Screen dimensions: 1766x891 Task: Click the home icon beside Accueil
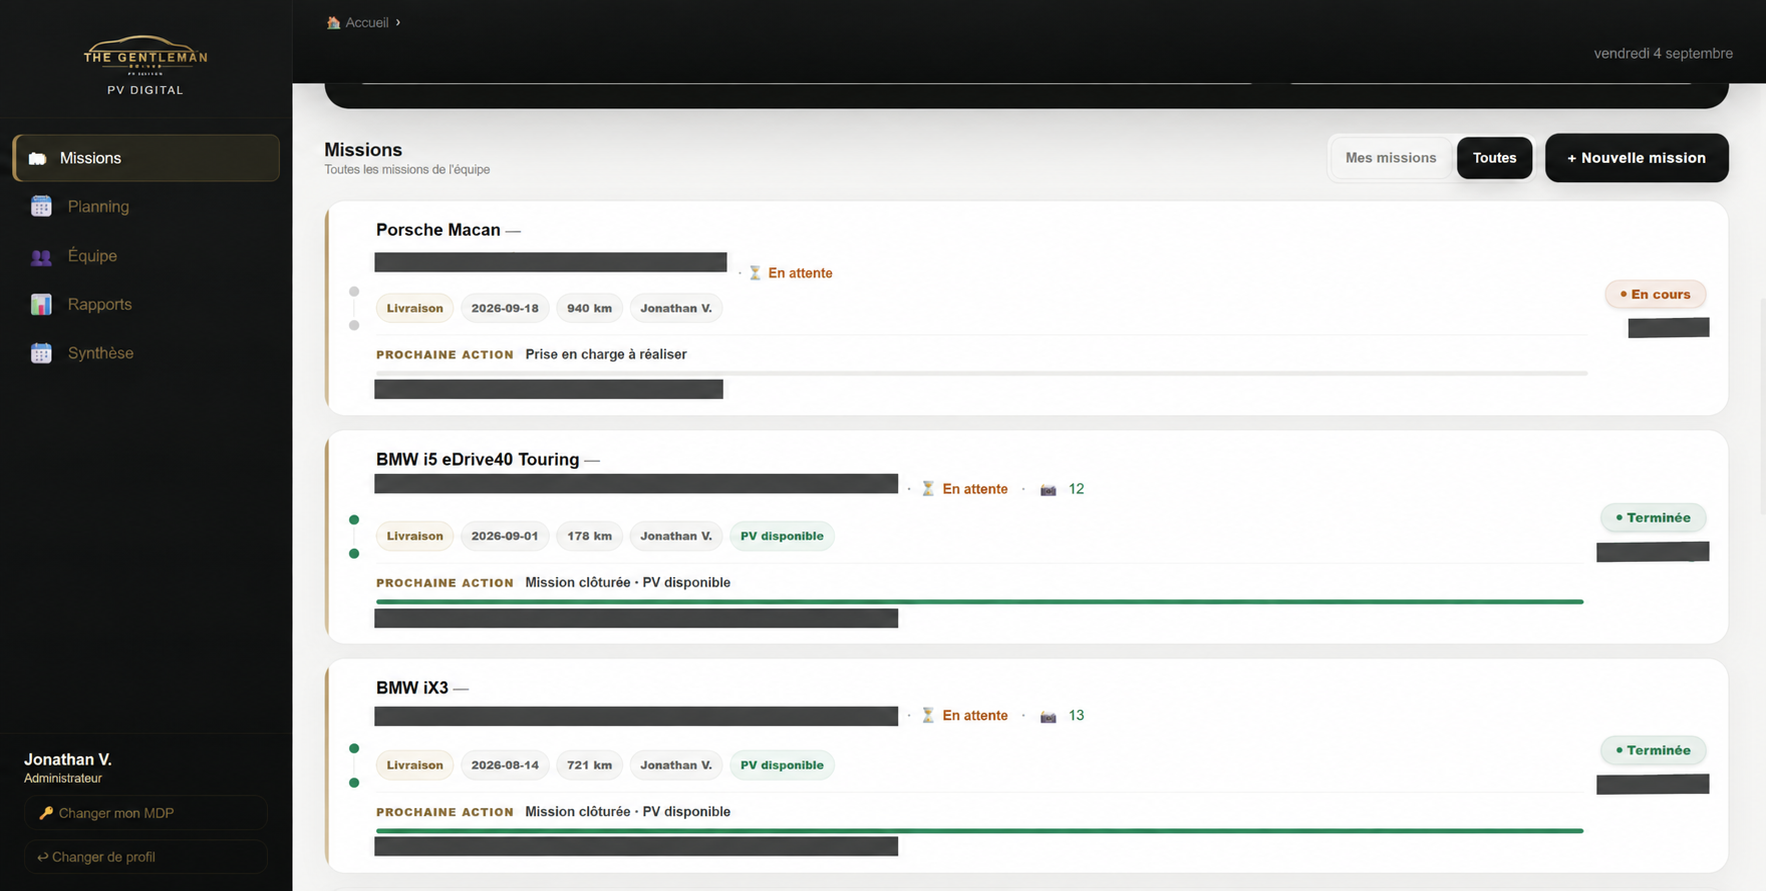[333, 22]
